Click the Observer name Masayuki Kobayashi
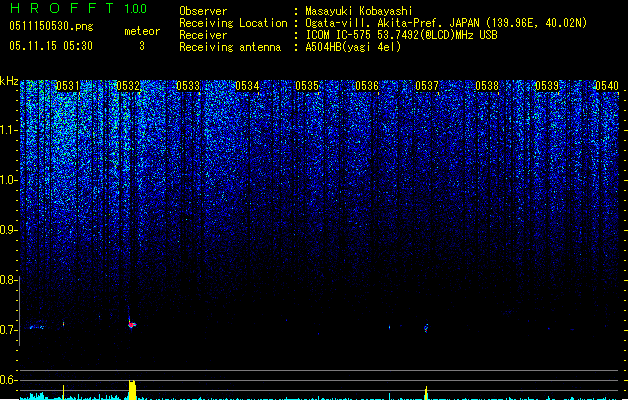Screen dimensions: 629x400 [x=359, y=11]
